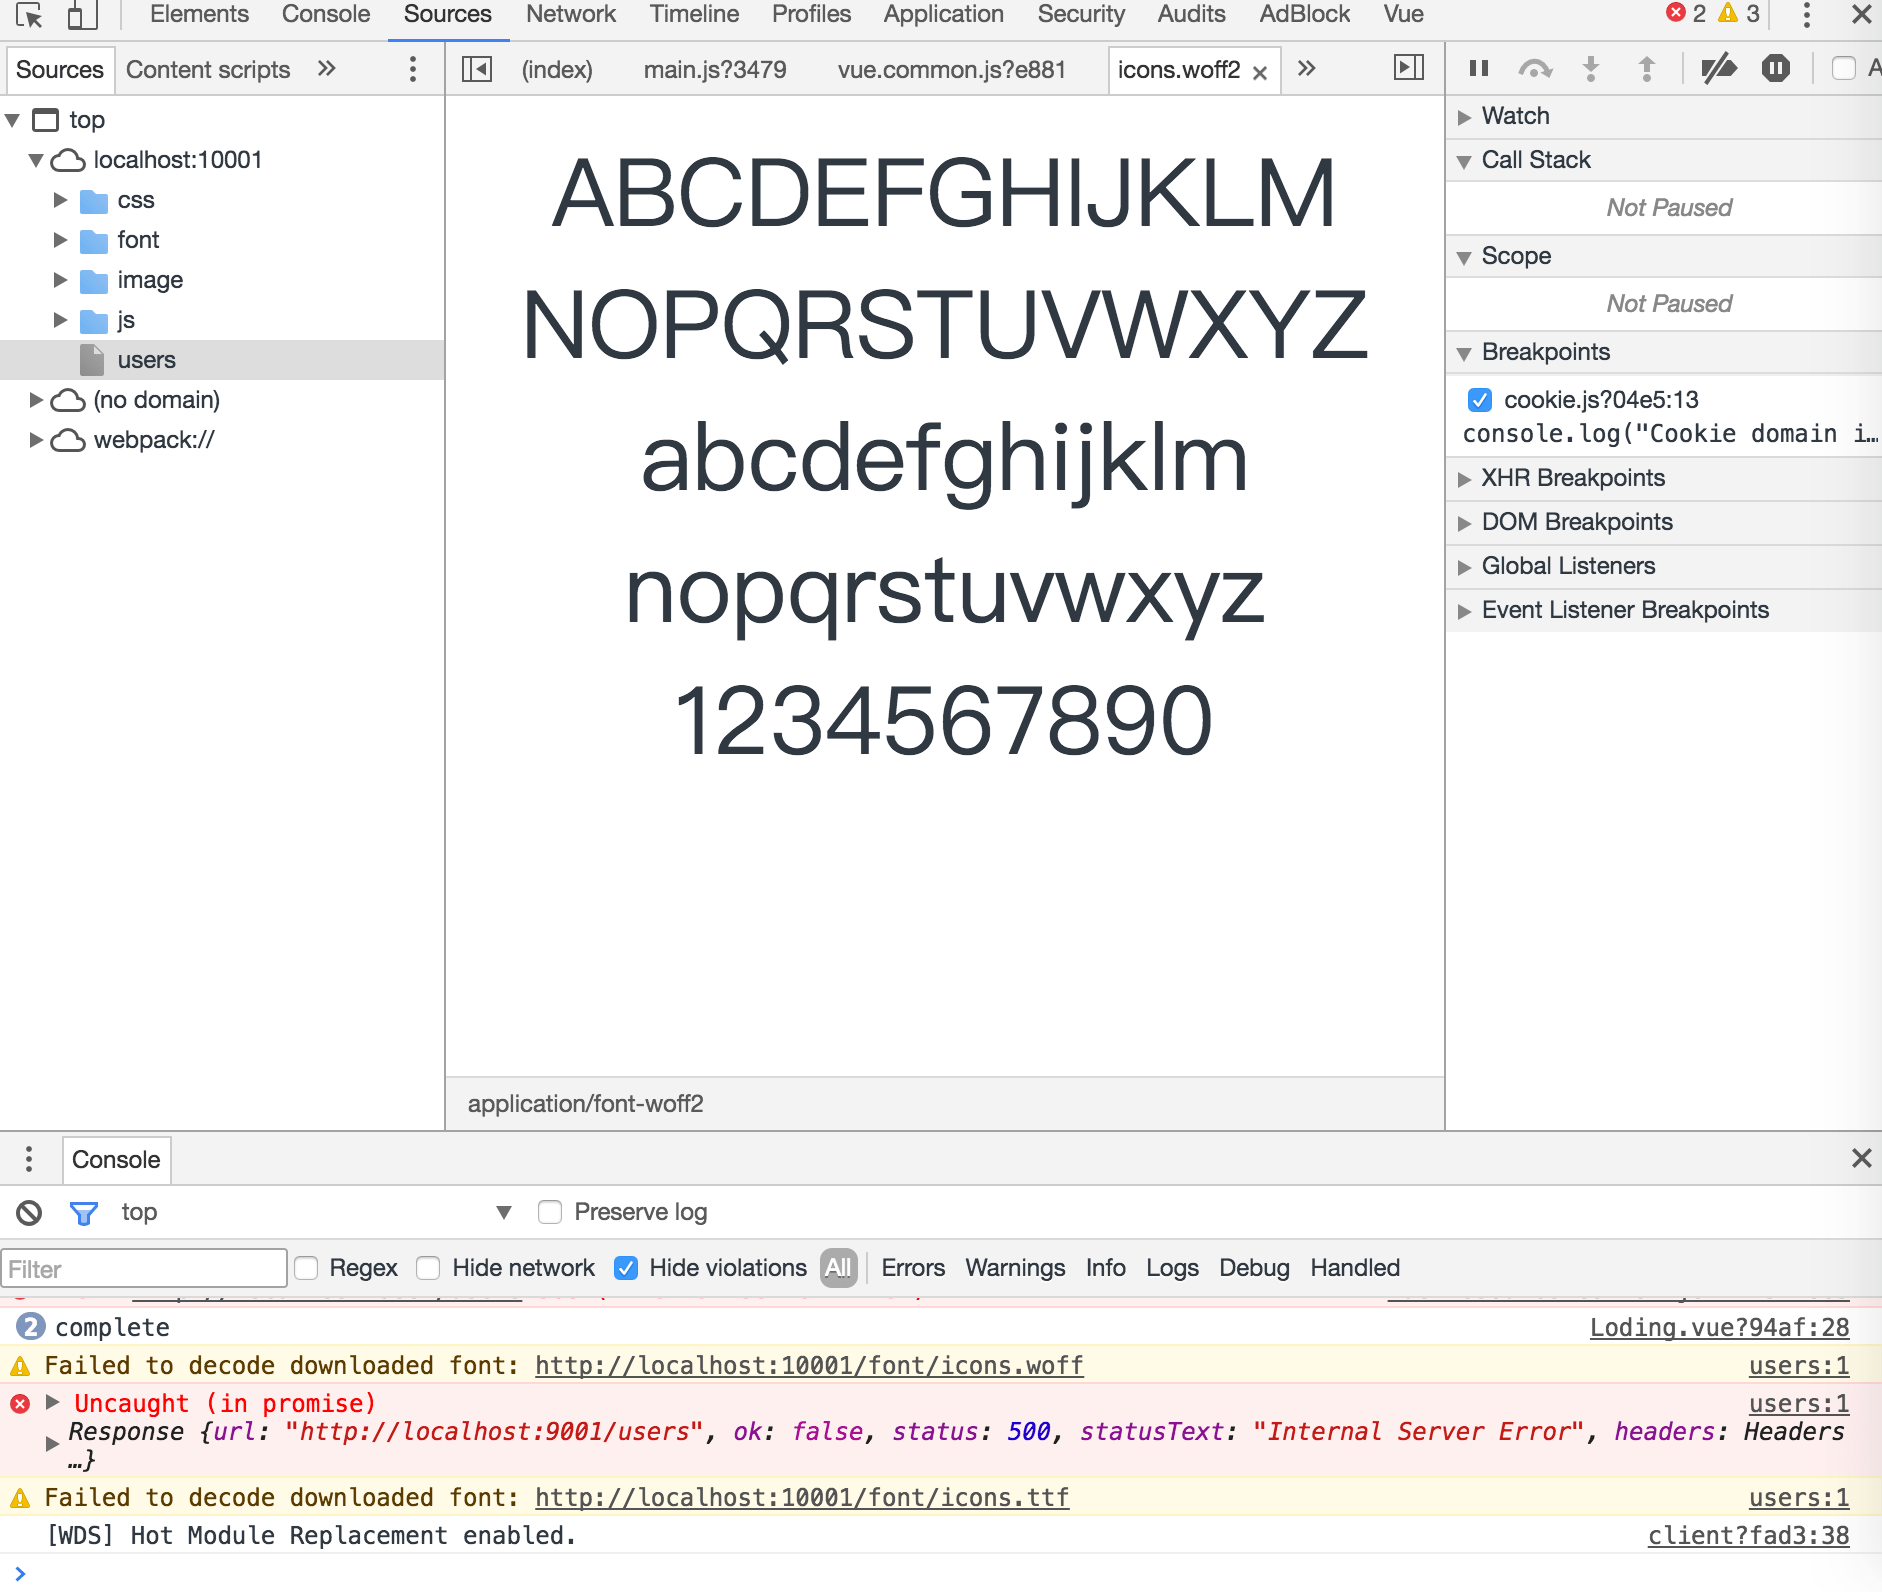Open client?fad3:38 source link
This screenshot has height=1592, width=1882.
click(x=1748, y=1536)
